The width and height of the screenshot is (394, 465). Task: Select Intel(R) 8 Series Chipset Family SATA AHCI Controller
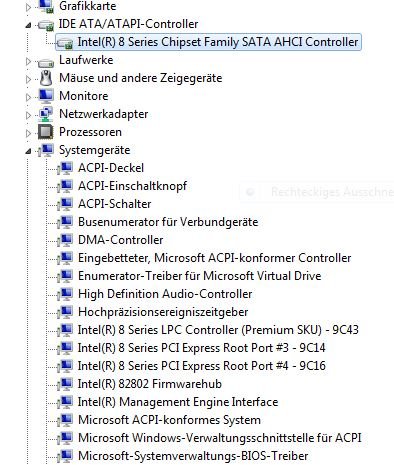218,42
